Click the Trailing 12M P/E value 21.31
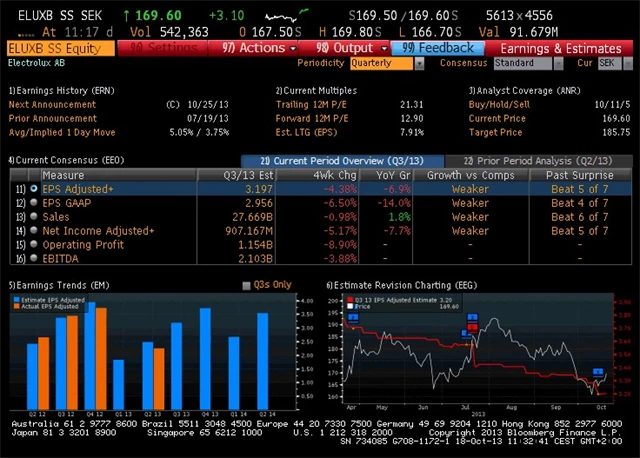This screenshot has height=458, width=640. coord(412,104)
